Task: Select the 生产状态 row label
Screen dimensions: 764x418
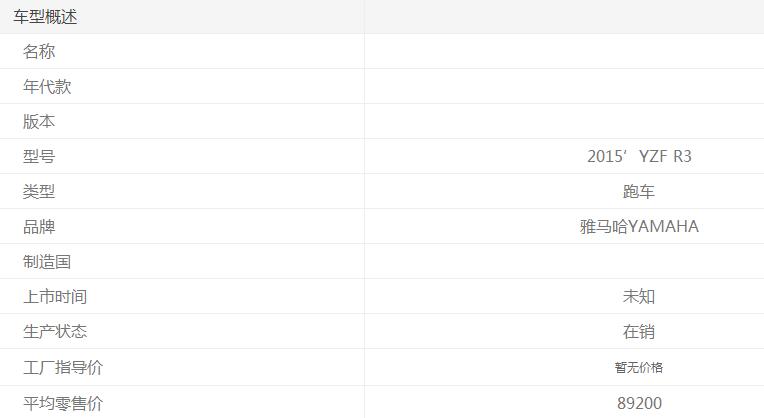Action: click(x=55, y=332)
